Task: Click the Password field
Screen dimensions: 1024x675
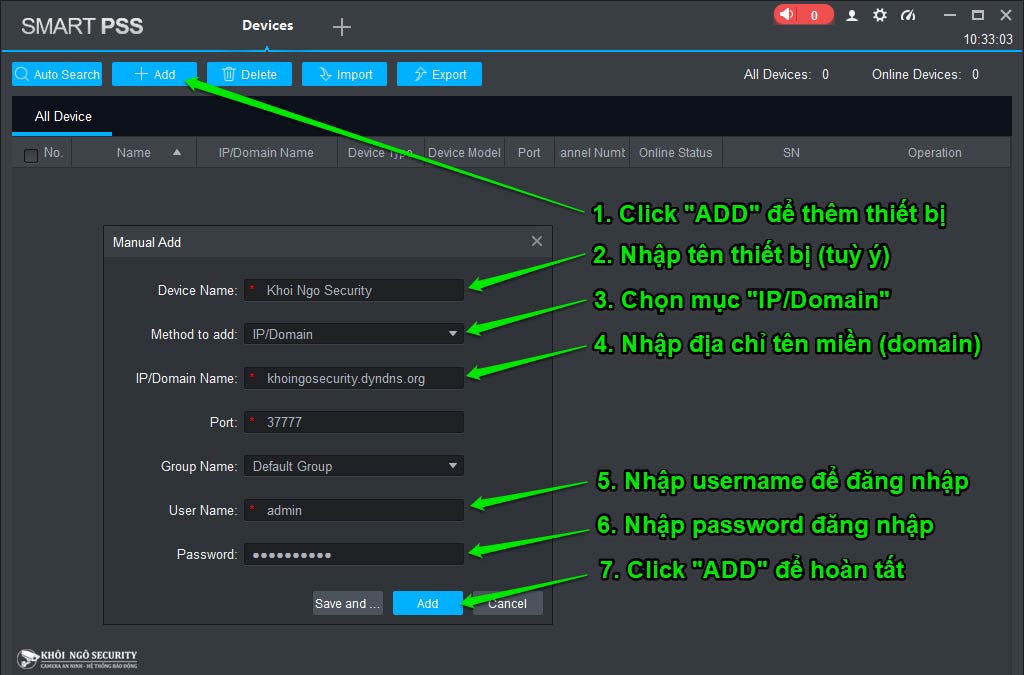Action: [354, 554]
